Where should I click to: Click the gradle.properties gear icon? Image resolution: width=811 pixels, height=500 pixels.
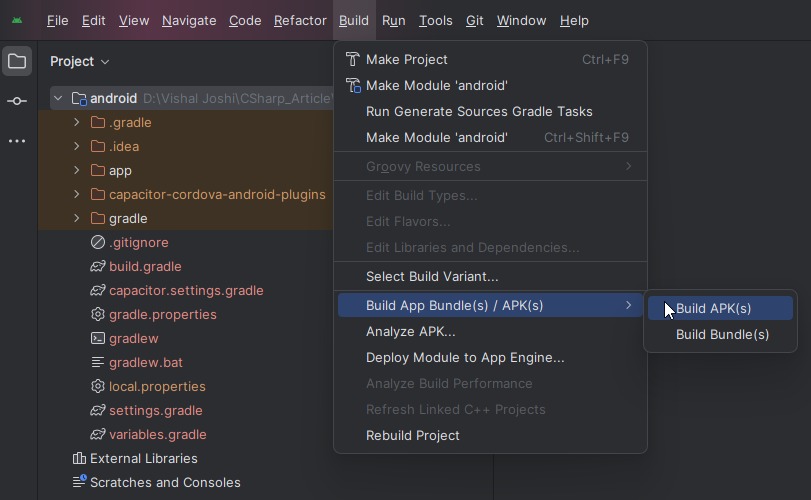pyautogui.click(x=98, y=314)
